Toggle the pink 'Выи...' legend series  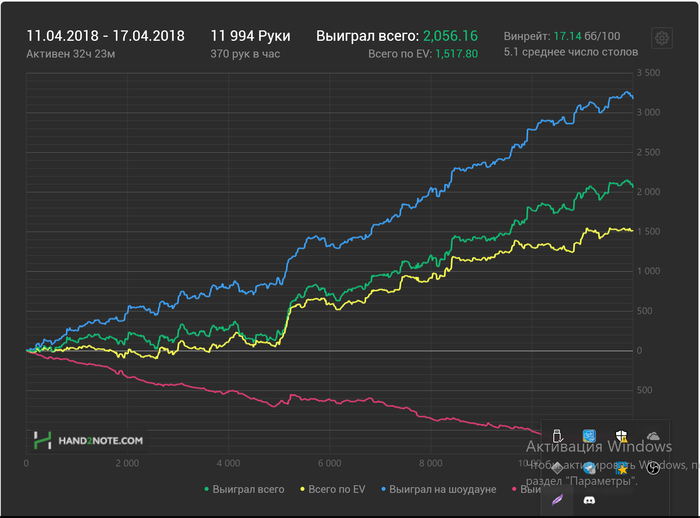[x=526, y=489]
